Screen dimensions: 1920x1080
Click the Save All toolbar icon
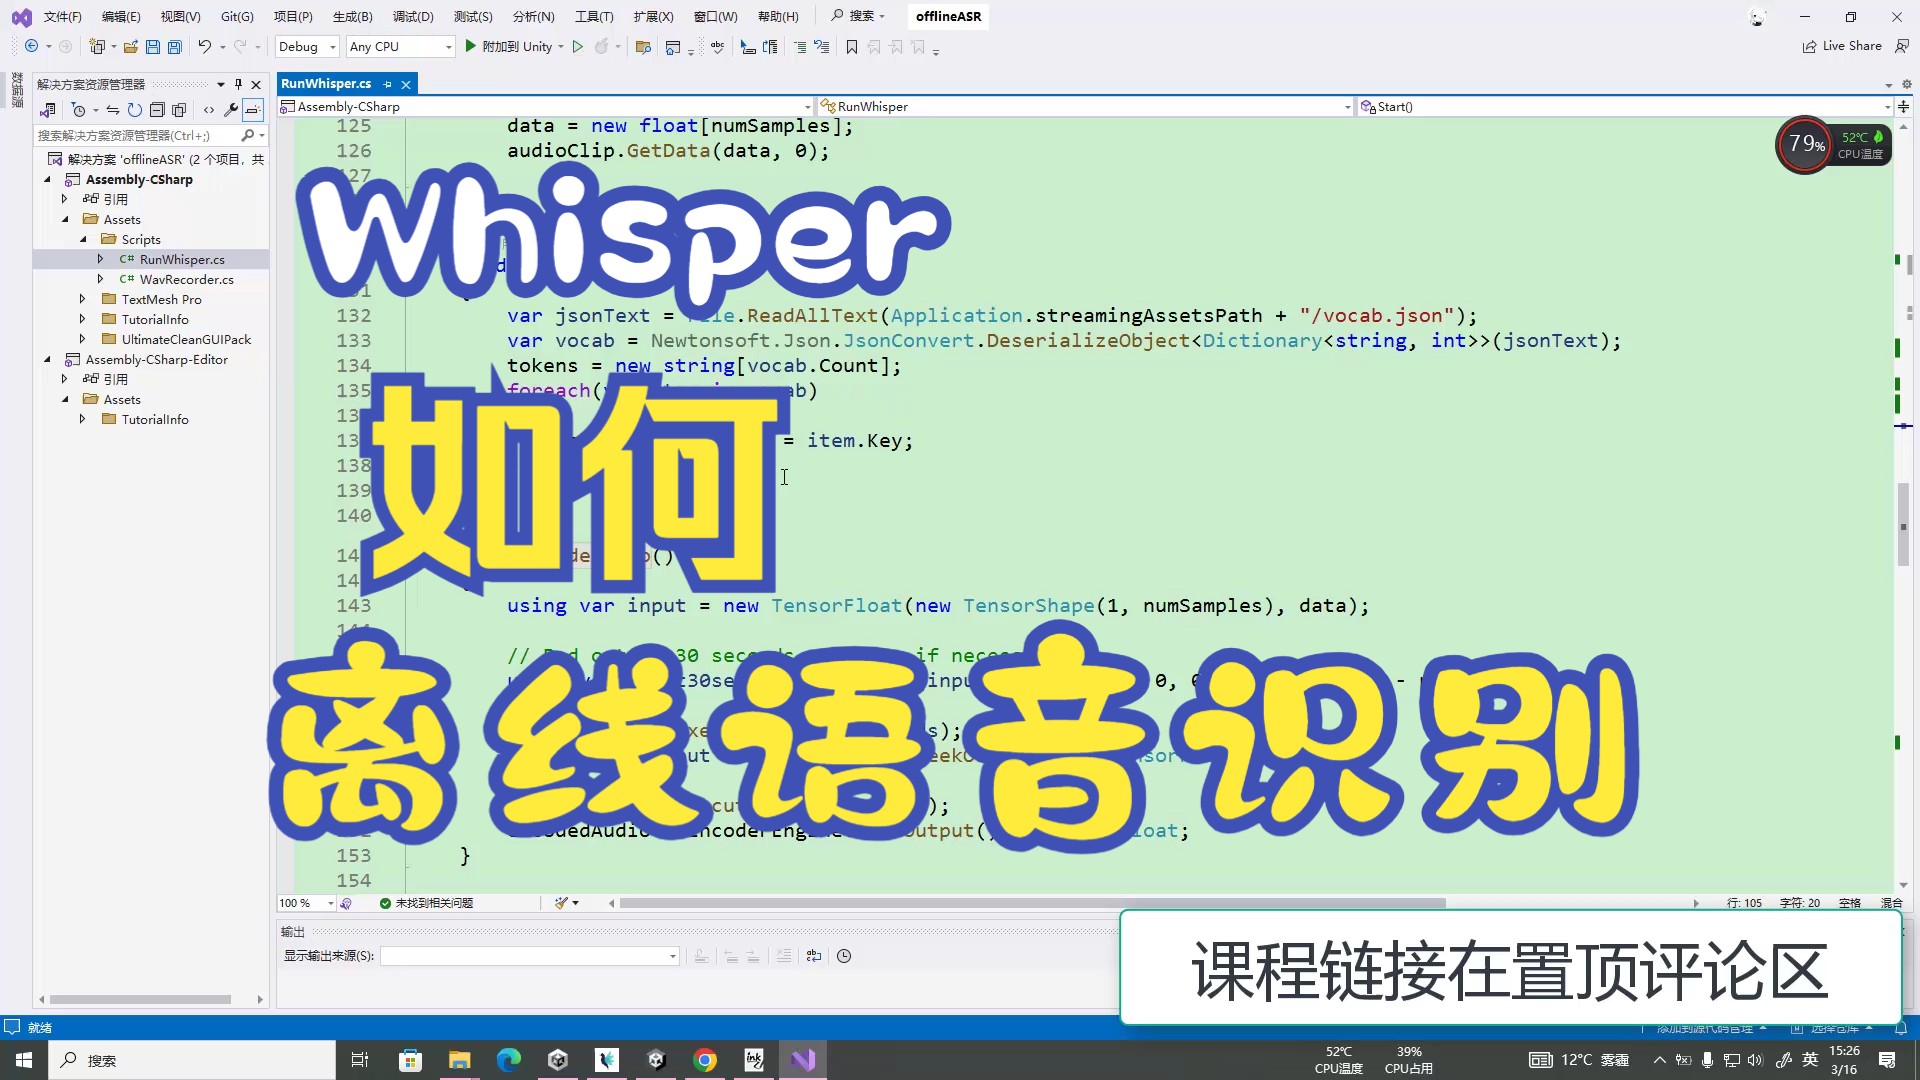(x=175, y=47)
